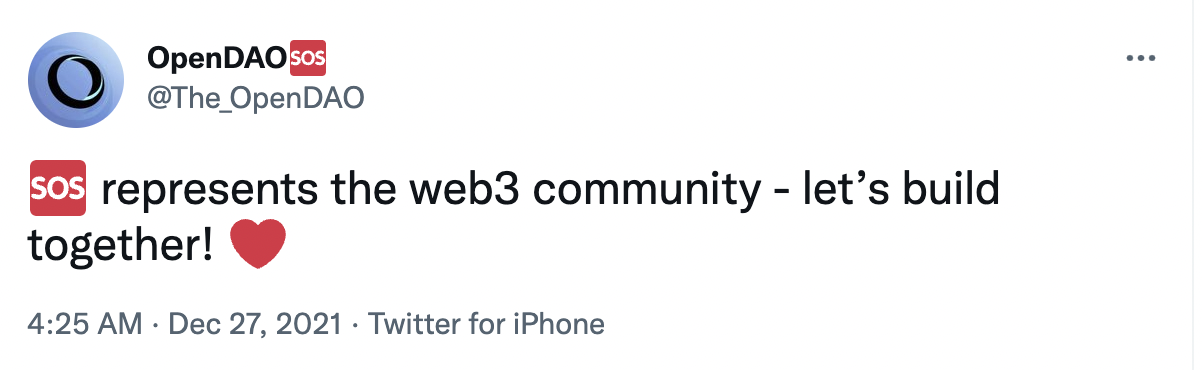This screenshot has width=1202, height=370.
Task: Click the dash between community and let's
Action: pyautogui.click(x=782, y=190)
